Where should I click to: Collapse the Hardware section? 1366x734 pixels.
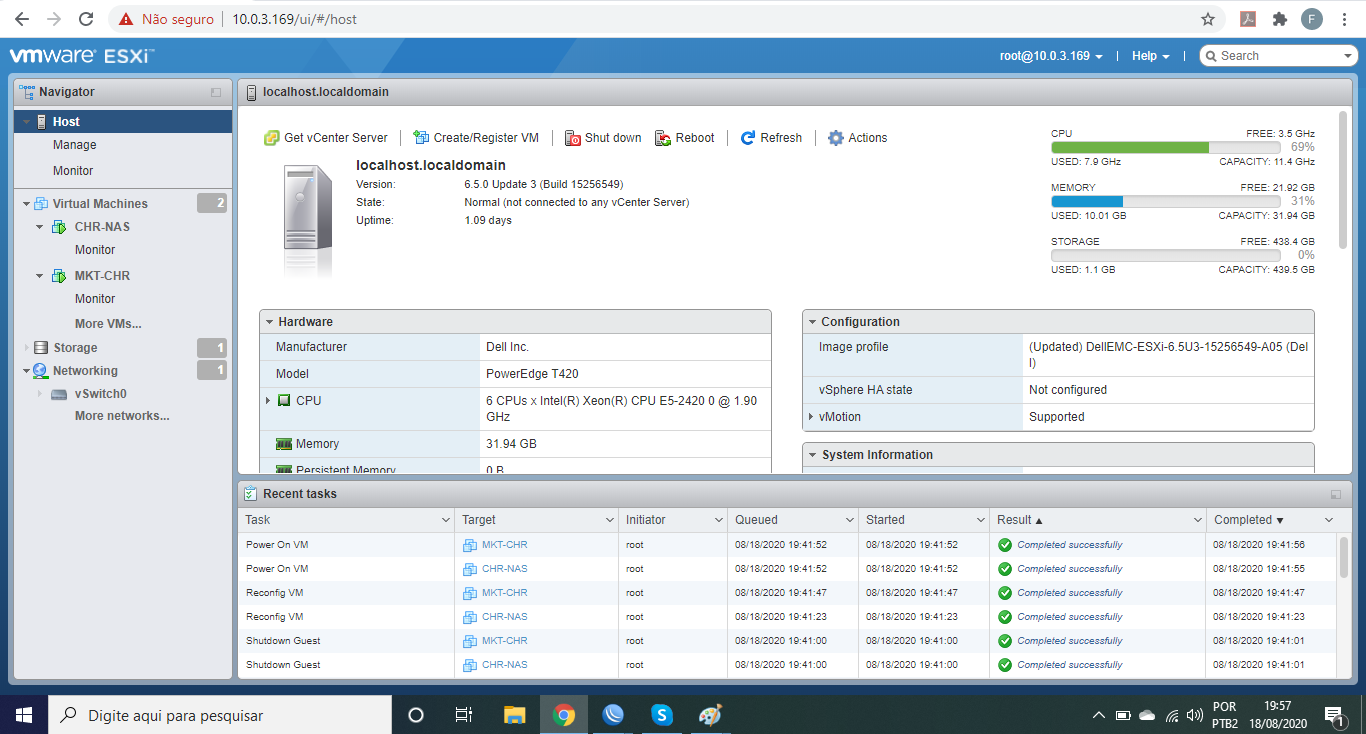(x=269, y=322)
